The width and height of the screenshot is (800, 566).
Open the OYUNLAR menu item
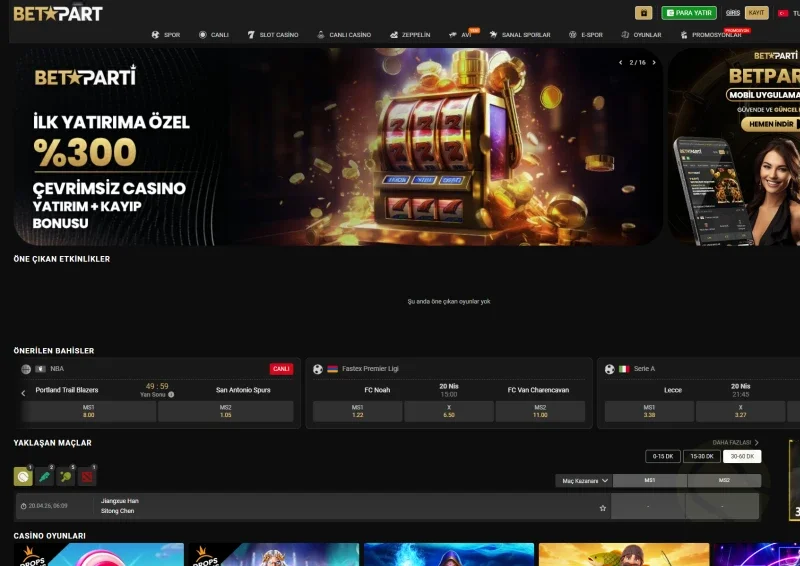641,35
